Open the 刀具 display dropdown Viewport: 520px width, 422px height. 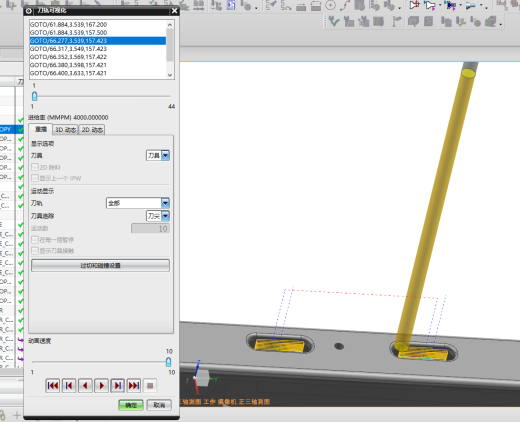158,155
